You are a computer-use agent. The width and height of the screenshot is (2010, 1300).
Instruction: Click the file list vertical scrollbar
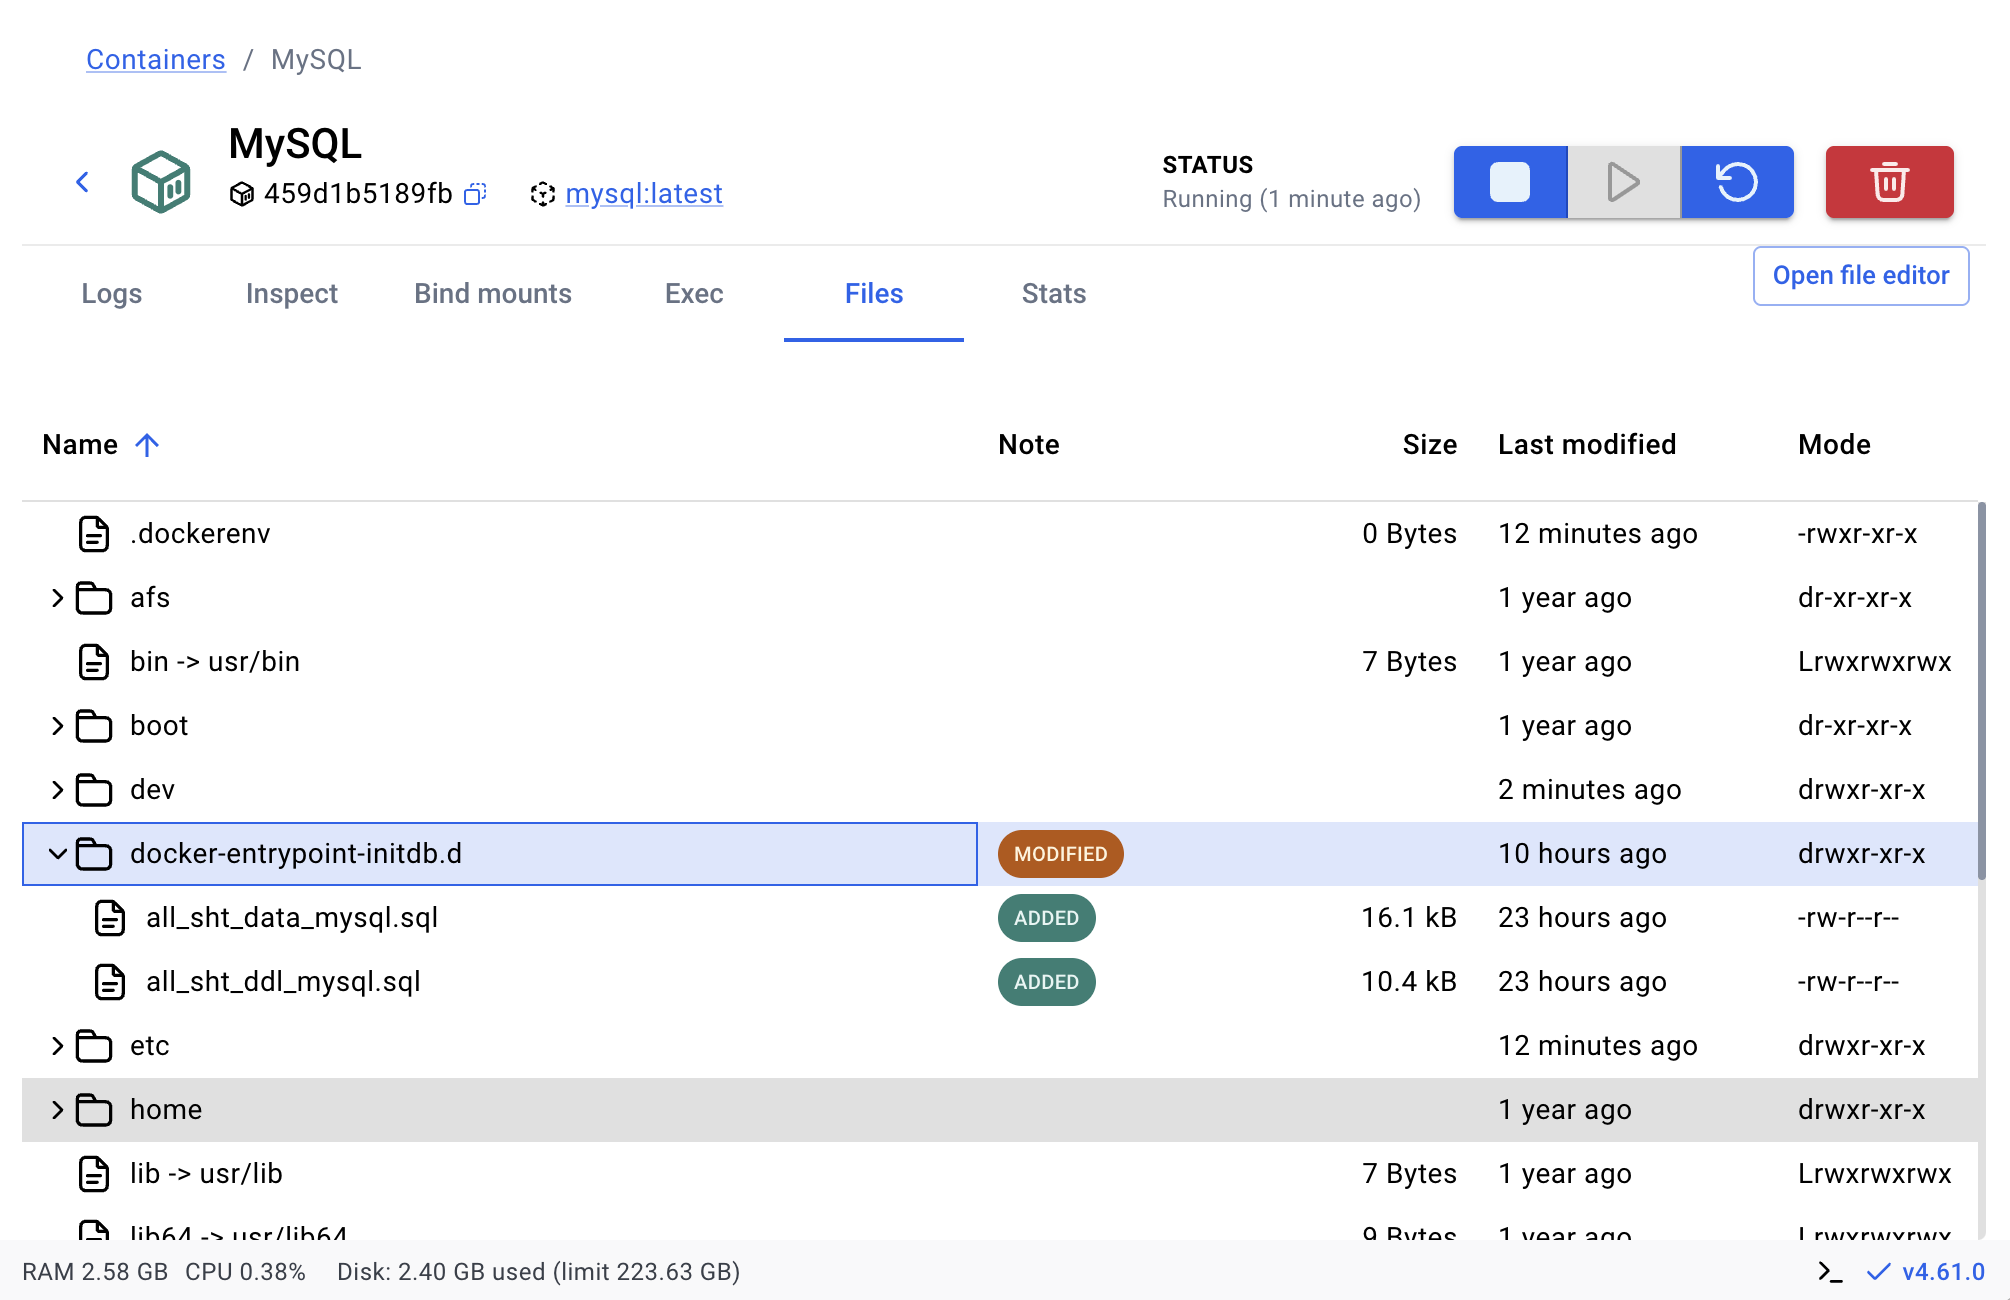(x=1981, y=690)
